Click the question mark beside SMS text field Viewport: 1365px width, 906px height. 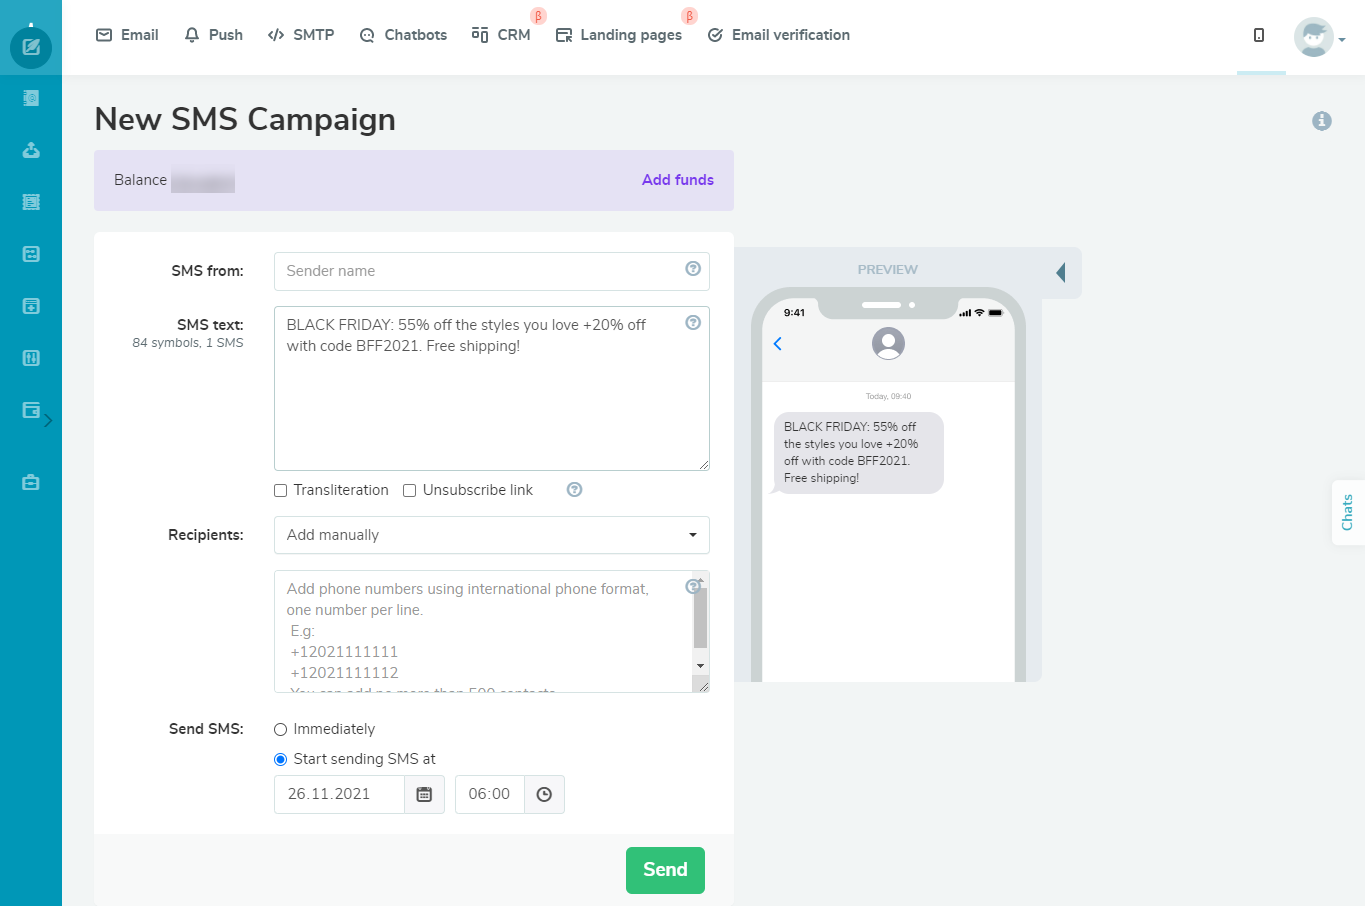(692, 322)
